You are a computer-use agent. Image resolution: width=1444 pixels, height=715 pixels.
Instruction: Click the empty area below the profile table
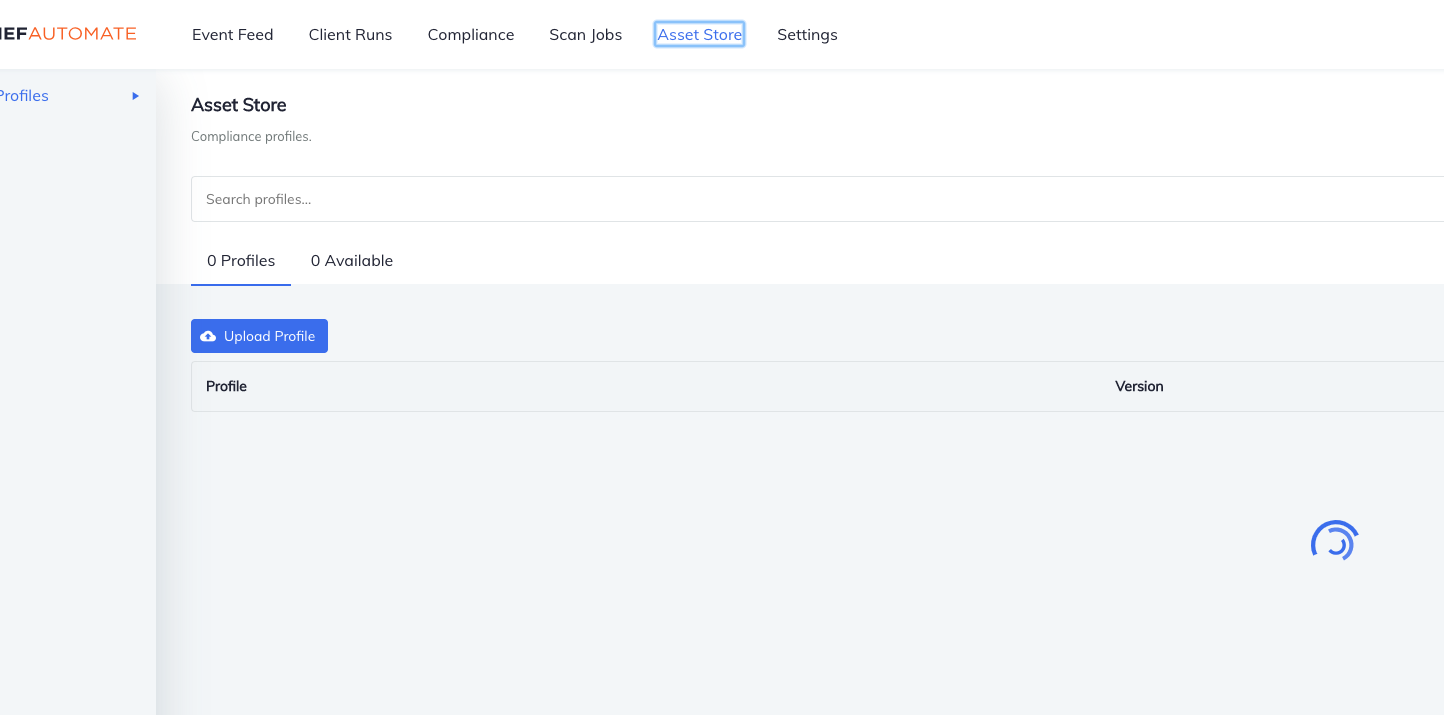click(700, 550)
